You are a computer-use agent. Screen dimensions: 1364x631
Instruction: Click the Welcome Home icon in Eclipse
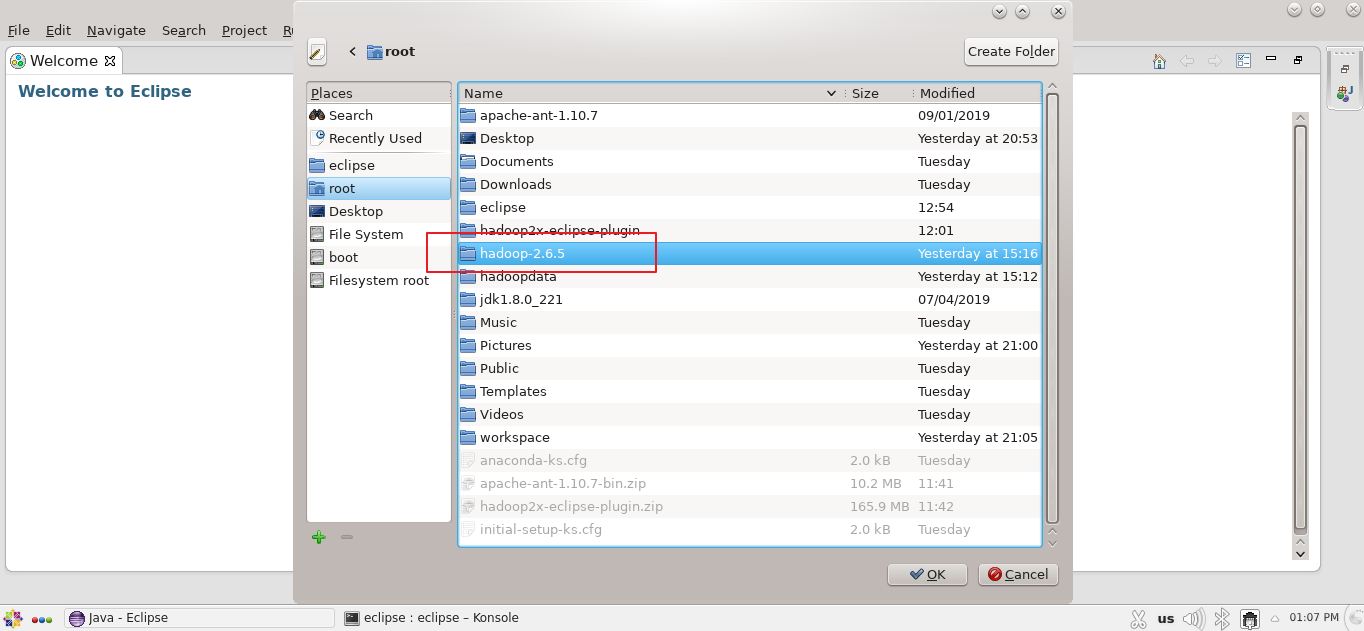point(1159,61)
